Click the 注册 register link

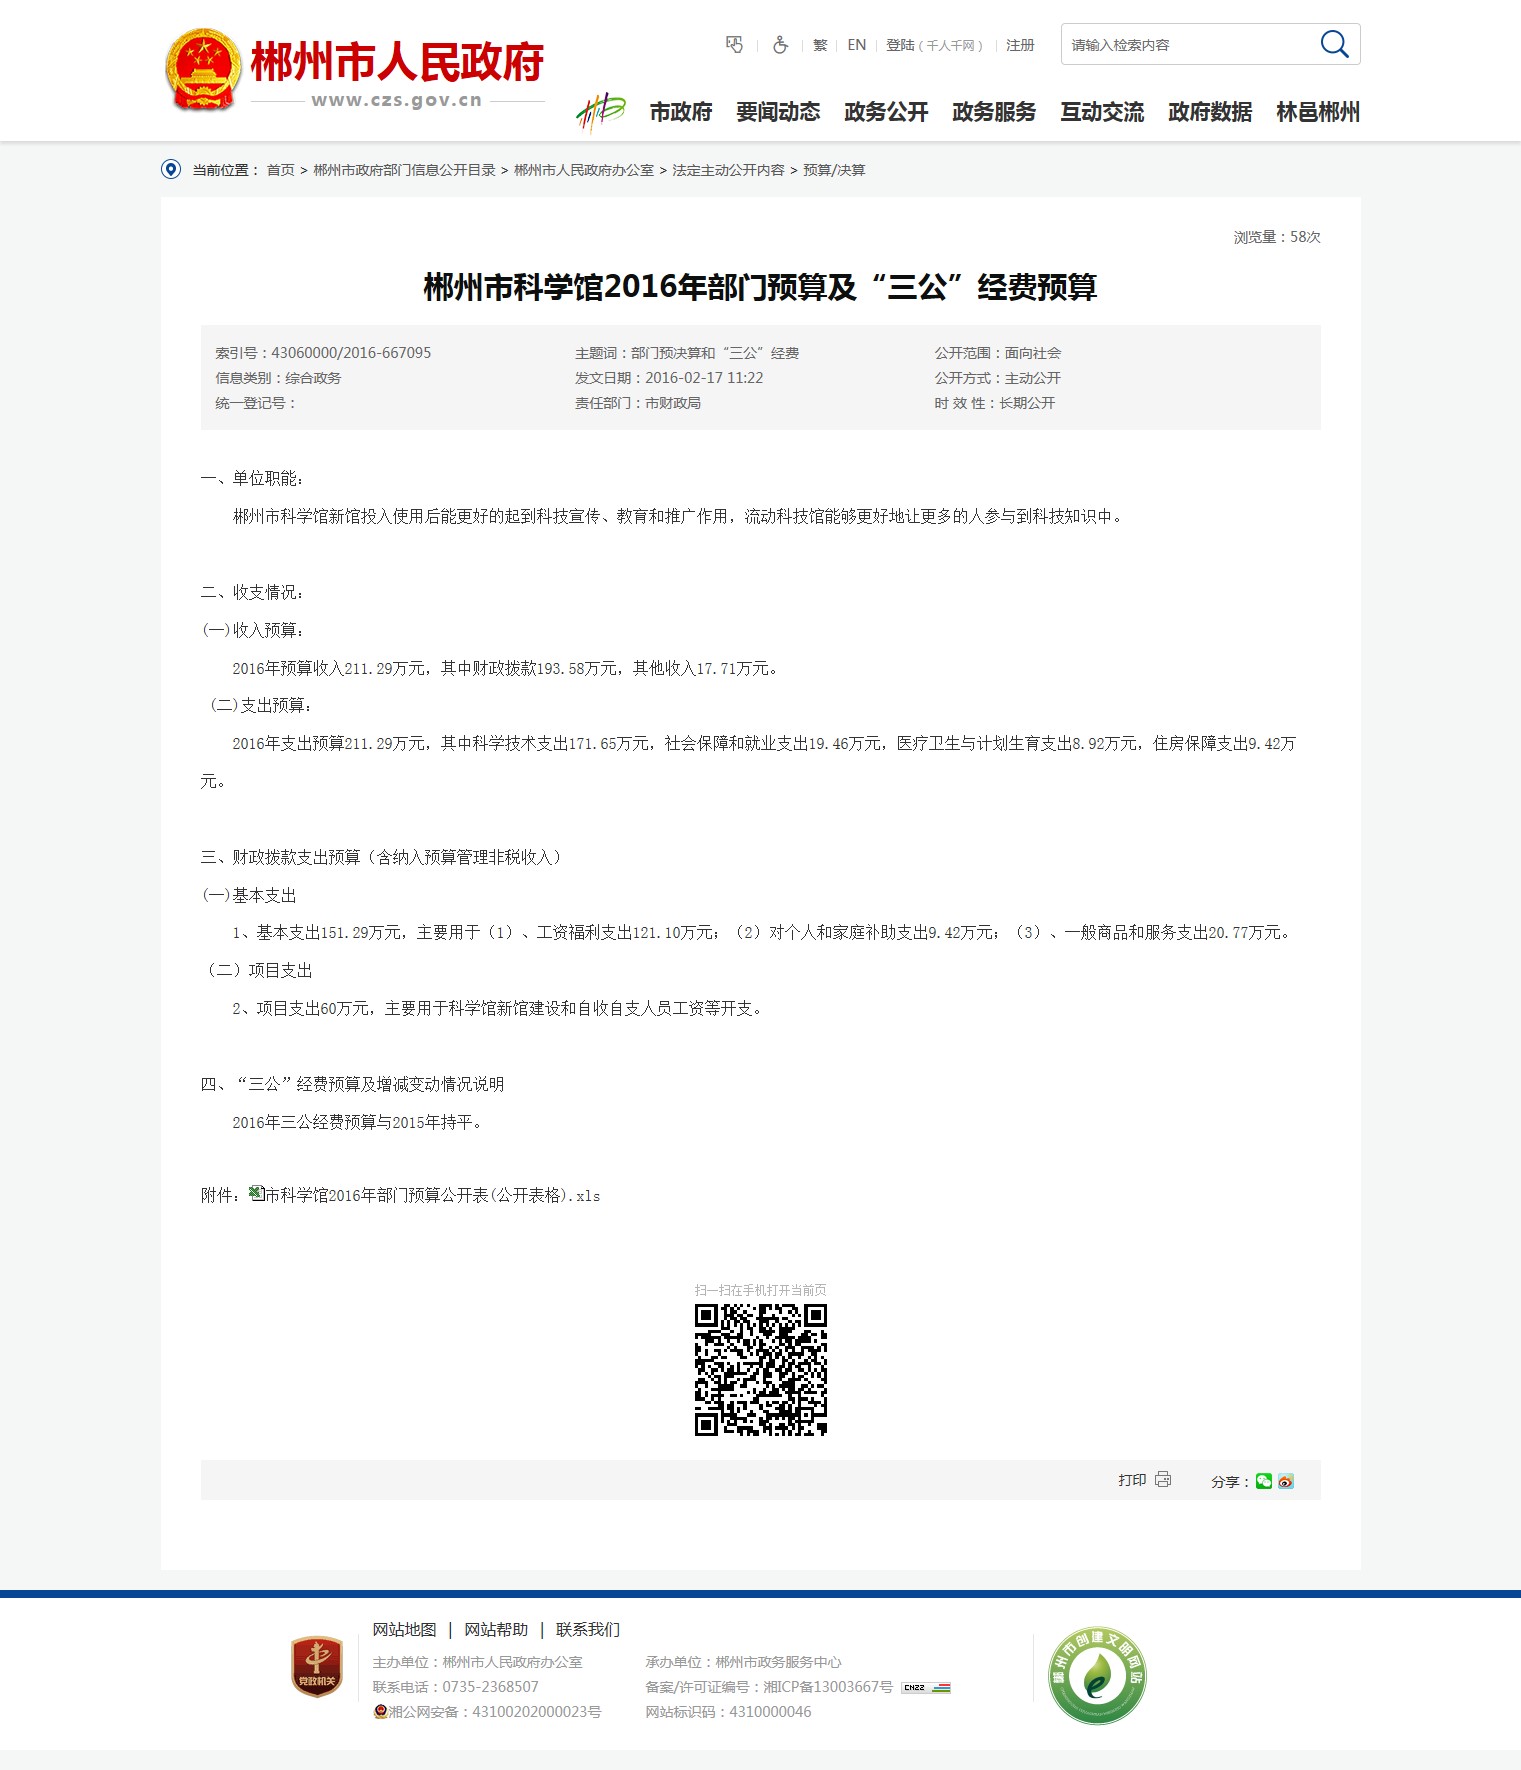(x=1020, y=45)
